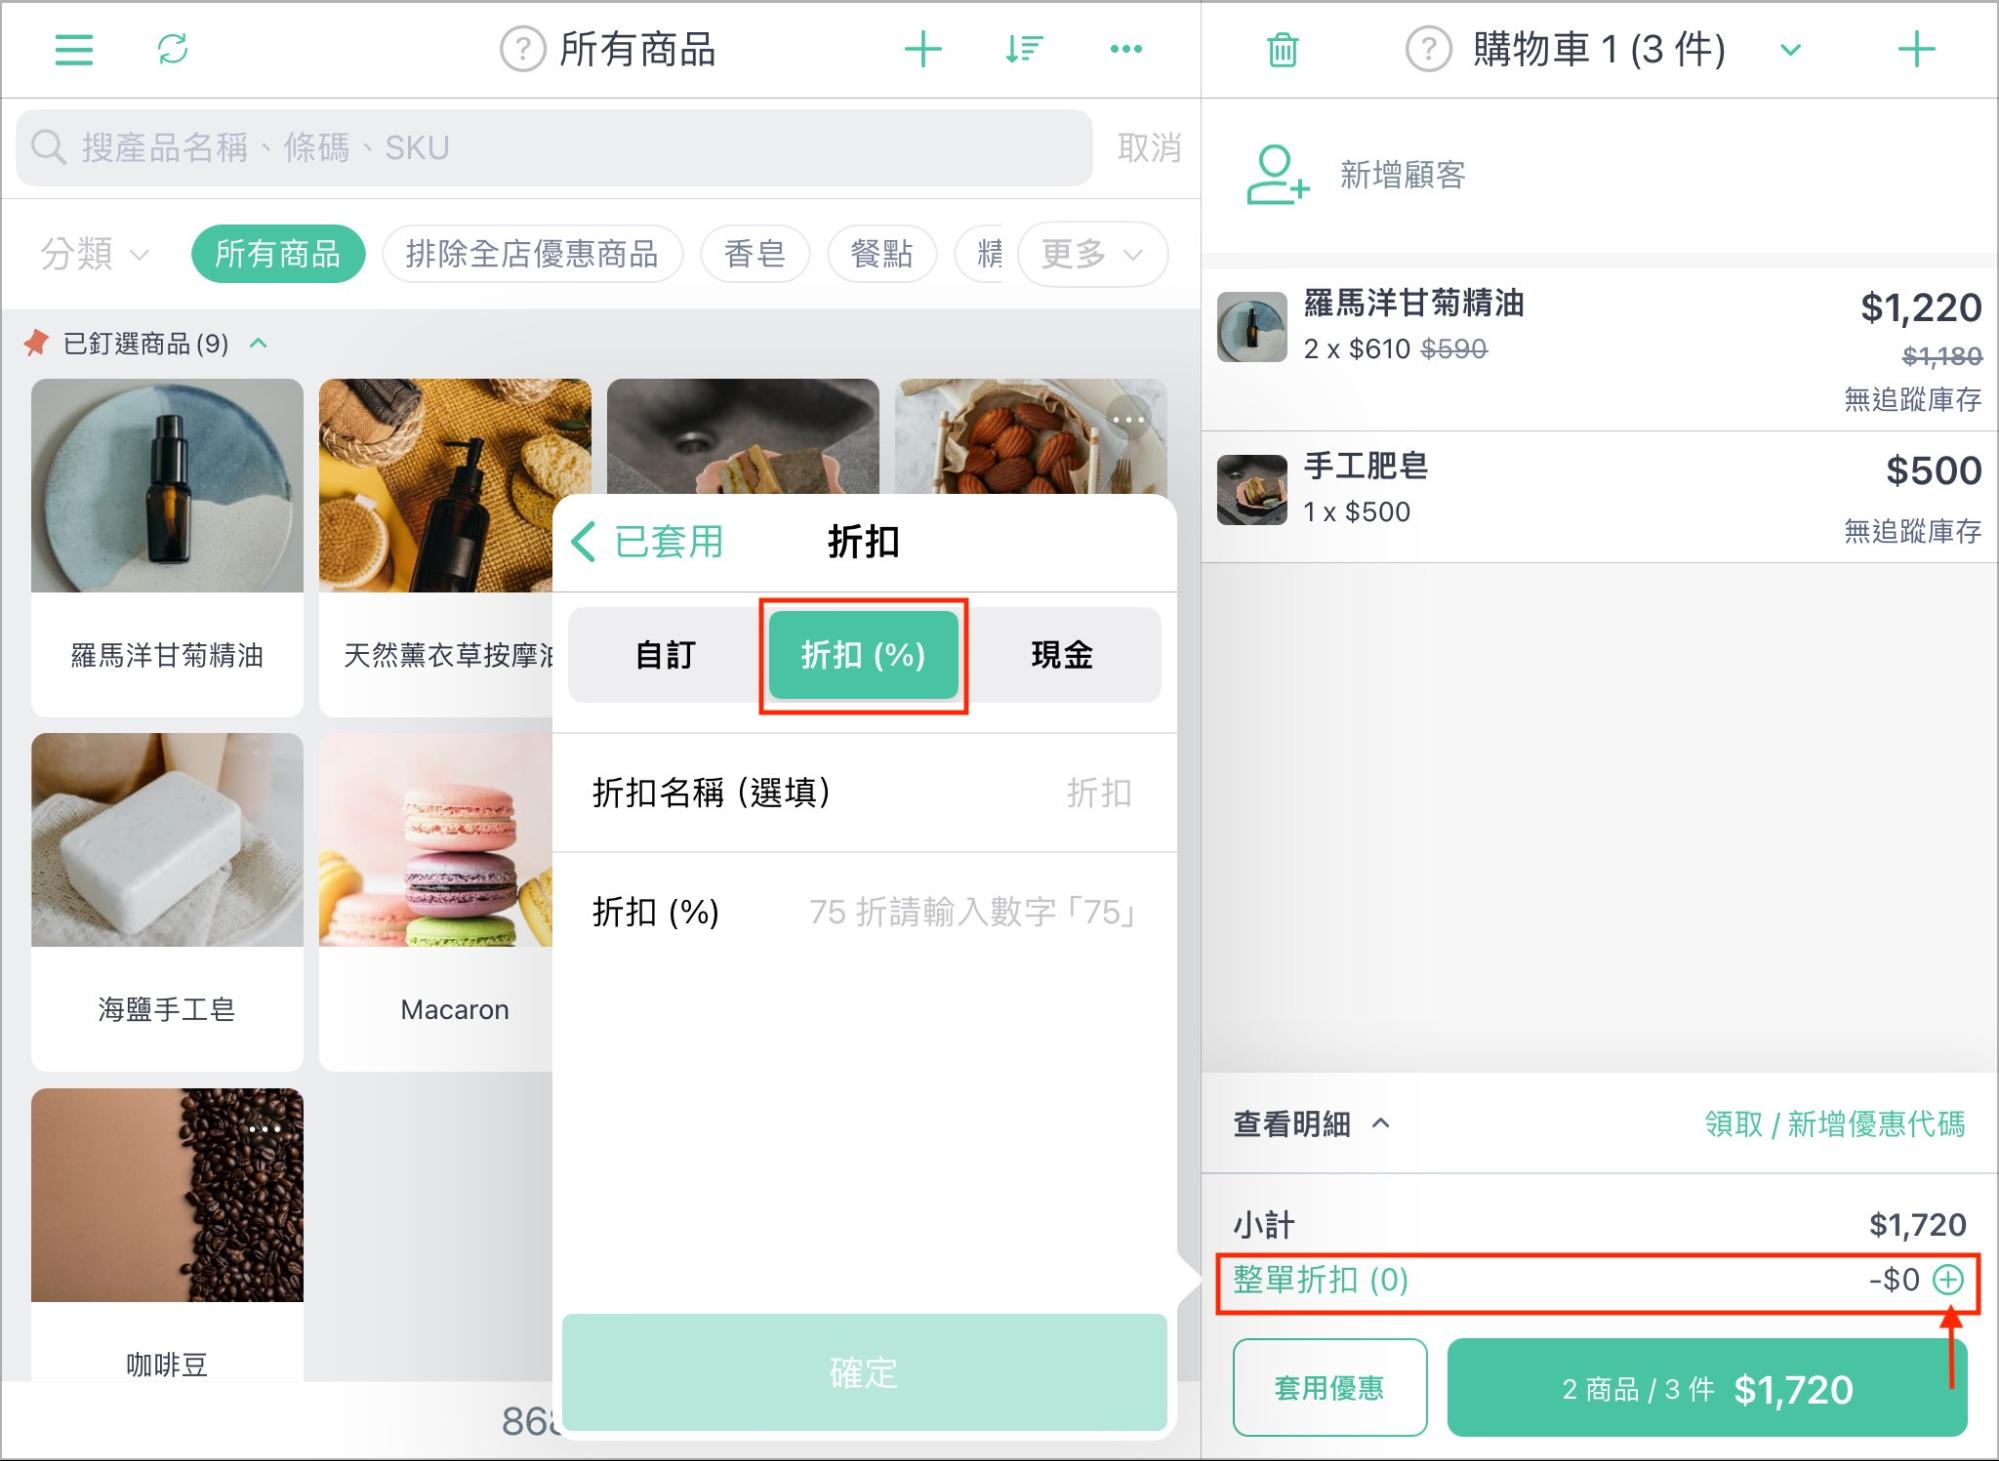Open help icon beside 所有商品

coord(522,49)
